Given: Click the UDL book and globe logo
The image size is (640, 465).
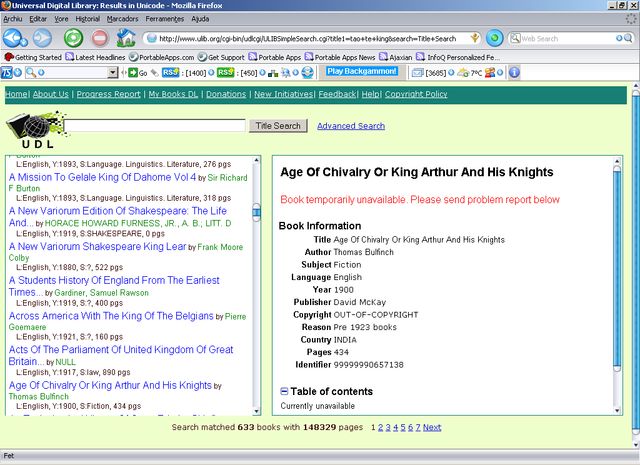Looking at the screenshot, I should (x=36, y=130).
